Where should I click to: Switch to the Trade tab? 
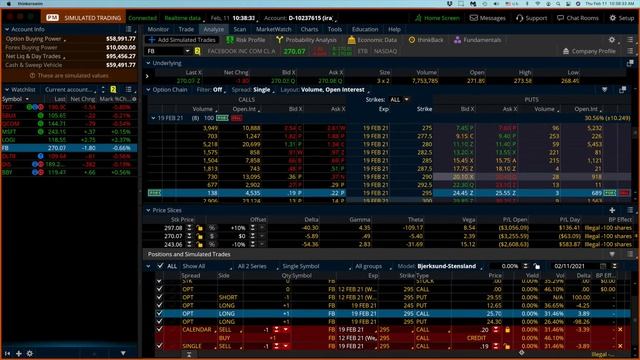(x=186, y=29)
